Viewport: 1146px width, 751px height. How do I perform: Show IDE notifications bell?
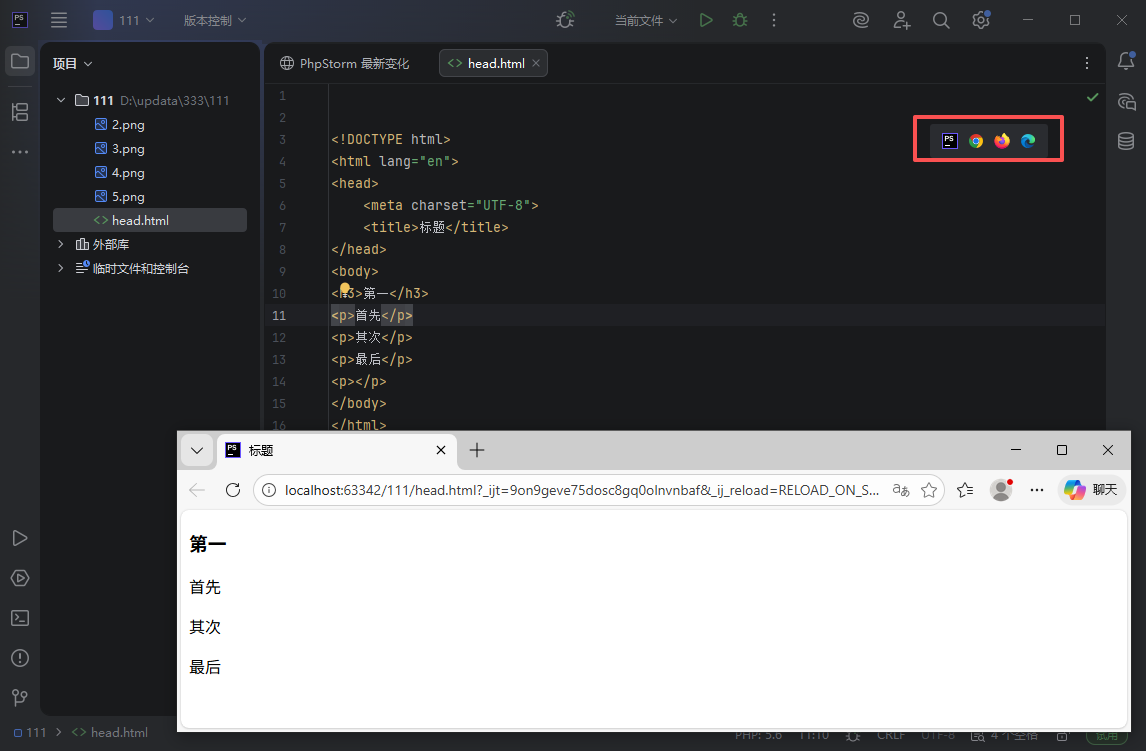pyautogui.click(x=1126, y=61)
